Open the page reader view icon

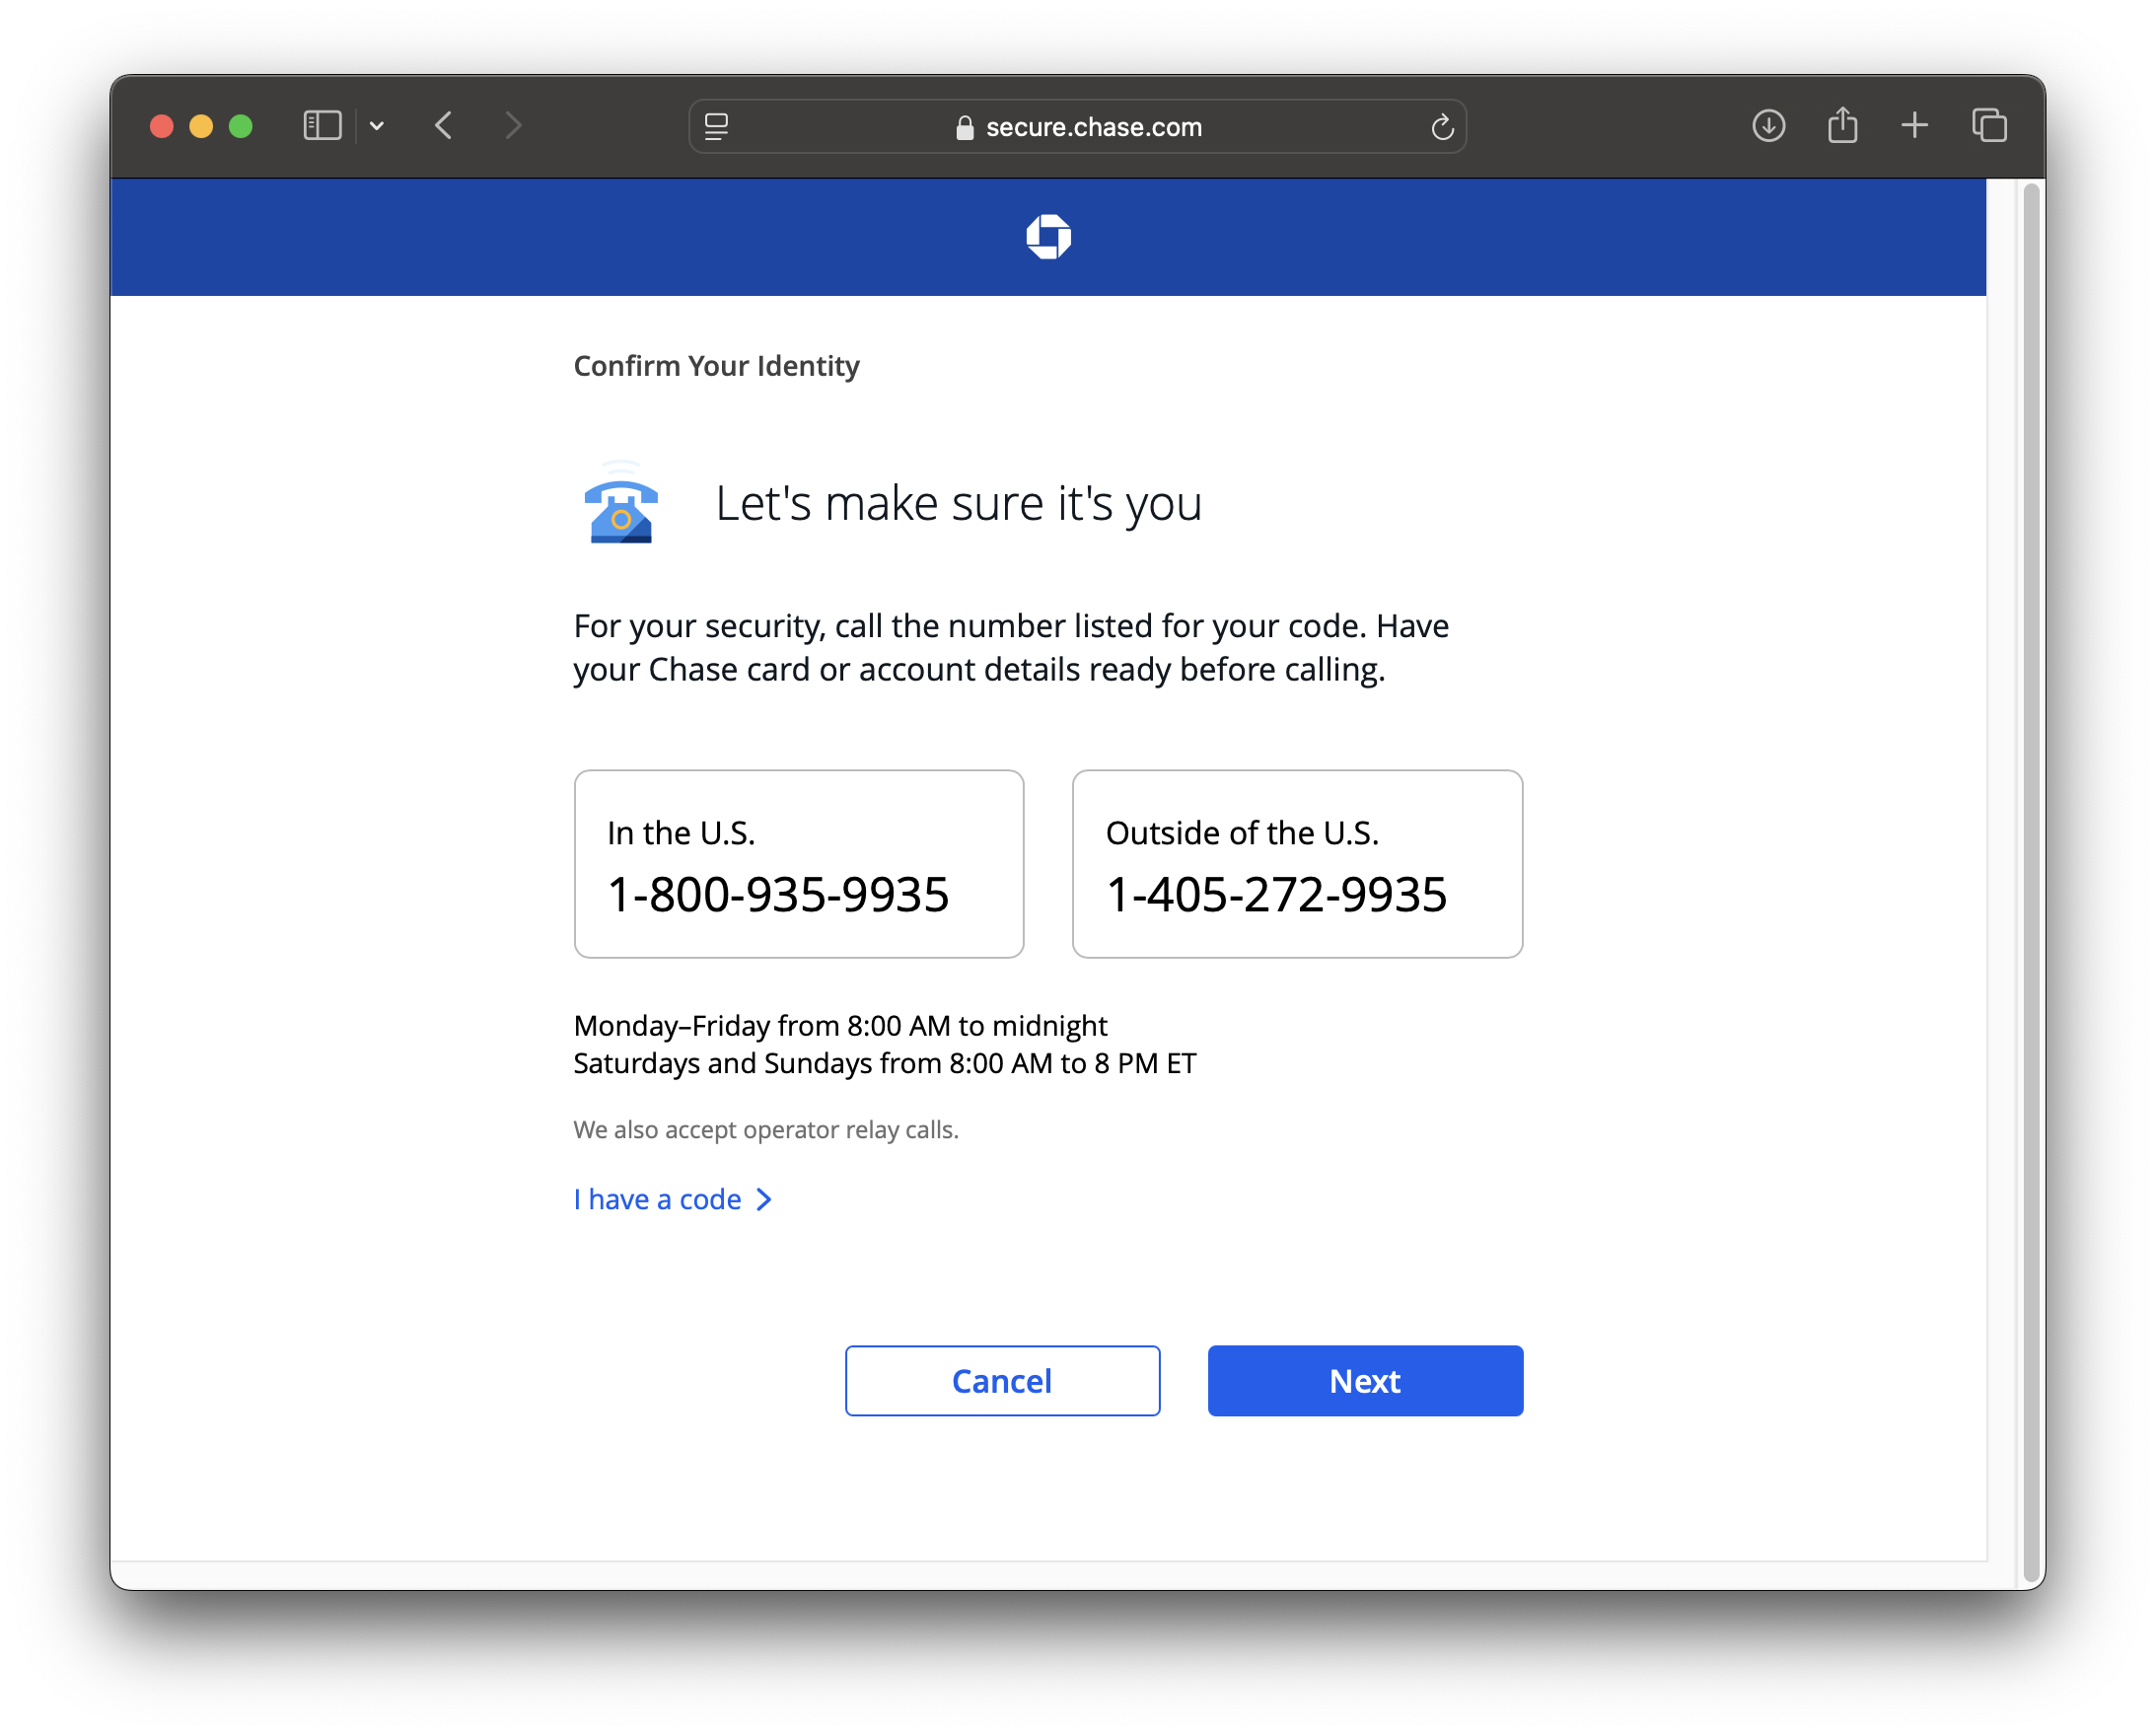click(716, 127)
